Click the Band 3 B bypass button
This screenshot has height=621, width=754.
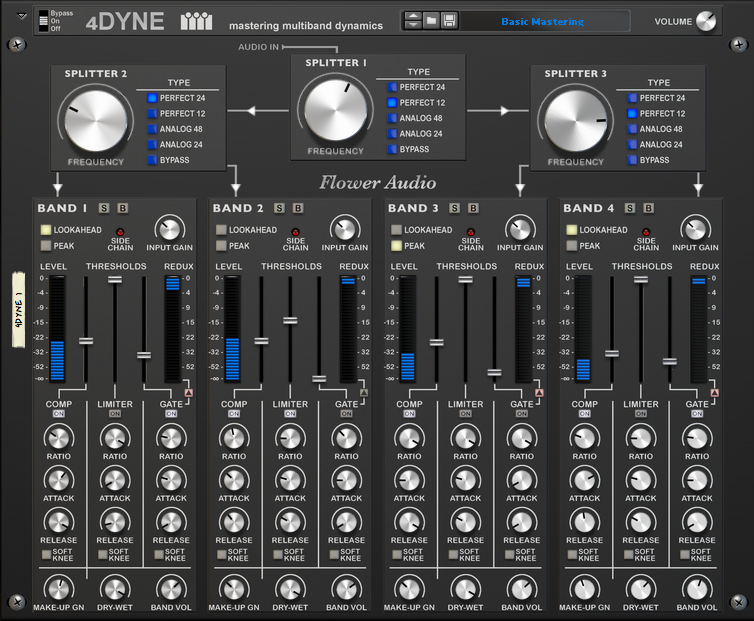(x=473, y=208)
